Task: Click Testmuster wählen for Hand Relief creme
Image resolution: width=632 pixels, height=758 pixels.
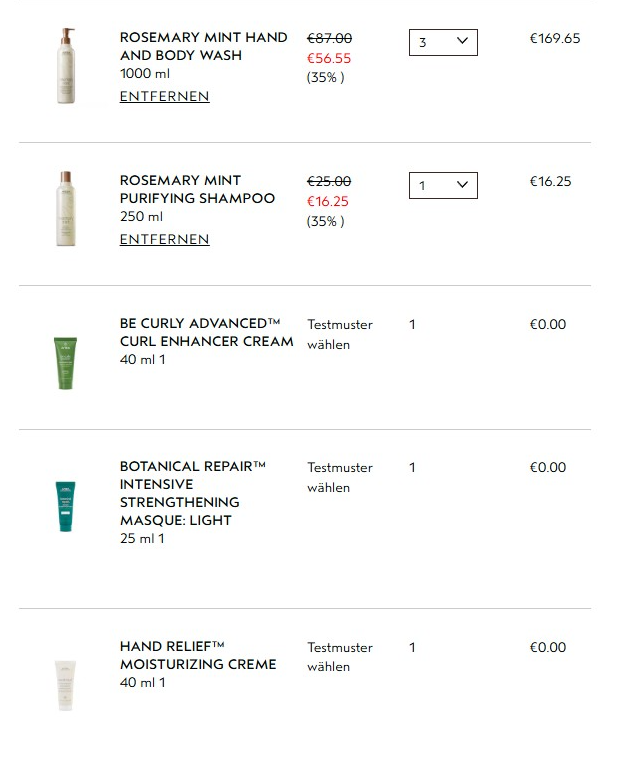Action: 339,657
